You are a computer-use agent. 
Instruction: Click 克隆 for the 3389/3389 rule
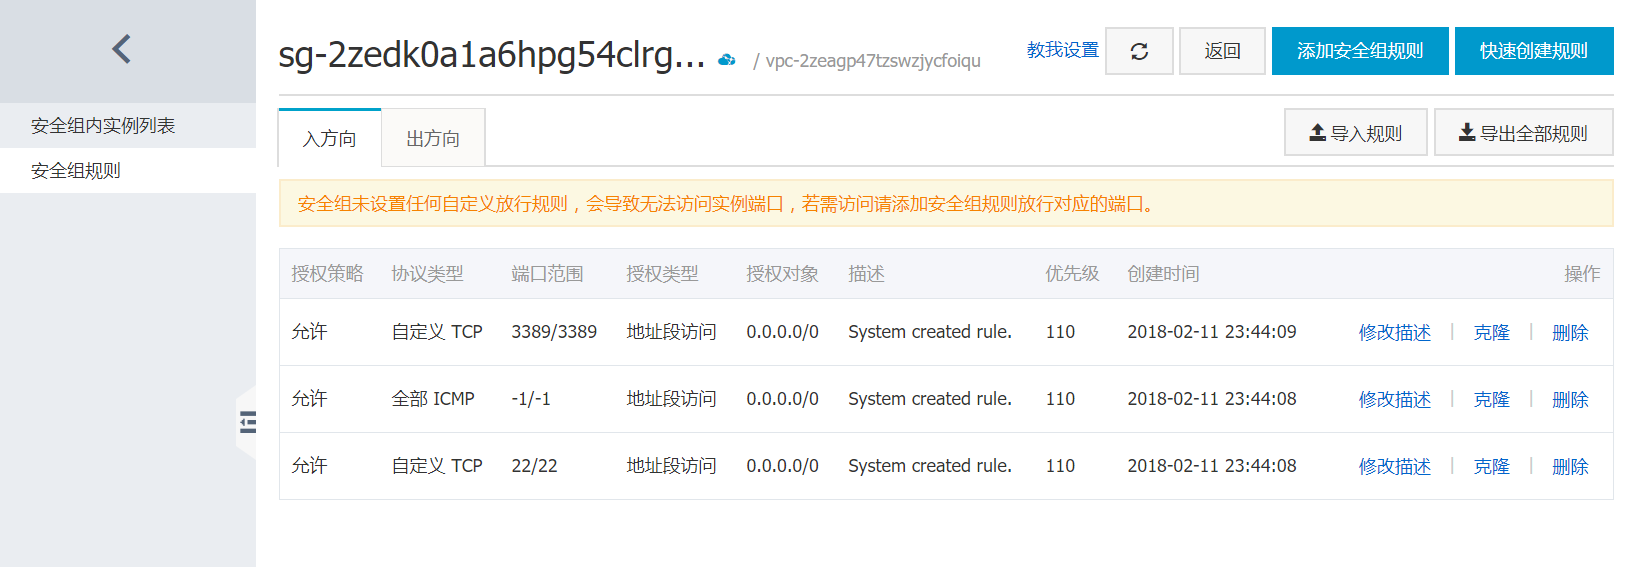[1491, 333]
